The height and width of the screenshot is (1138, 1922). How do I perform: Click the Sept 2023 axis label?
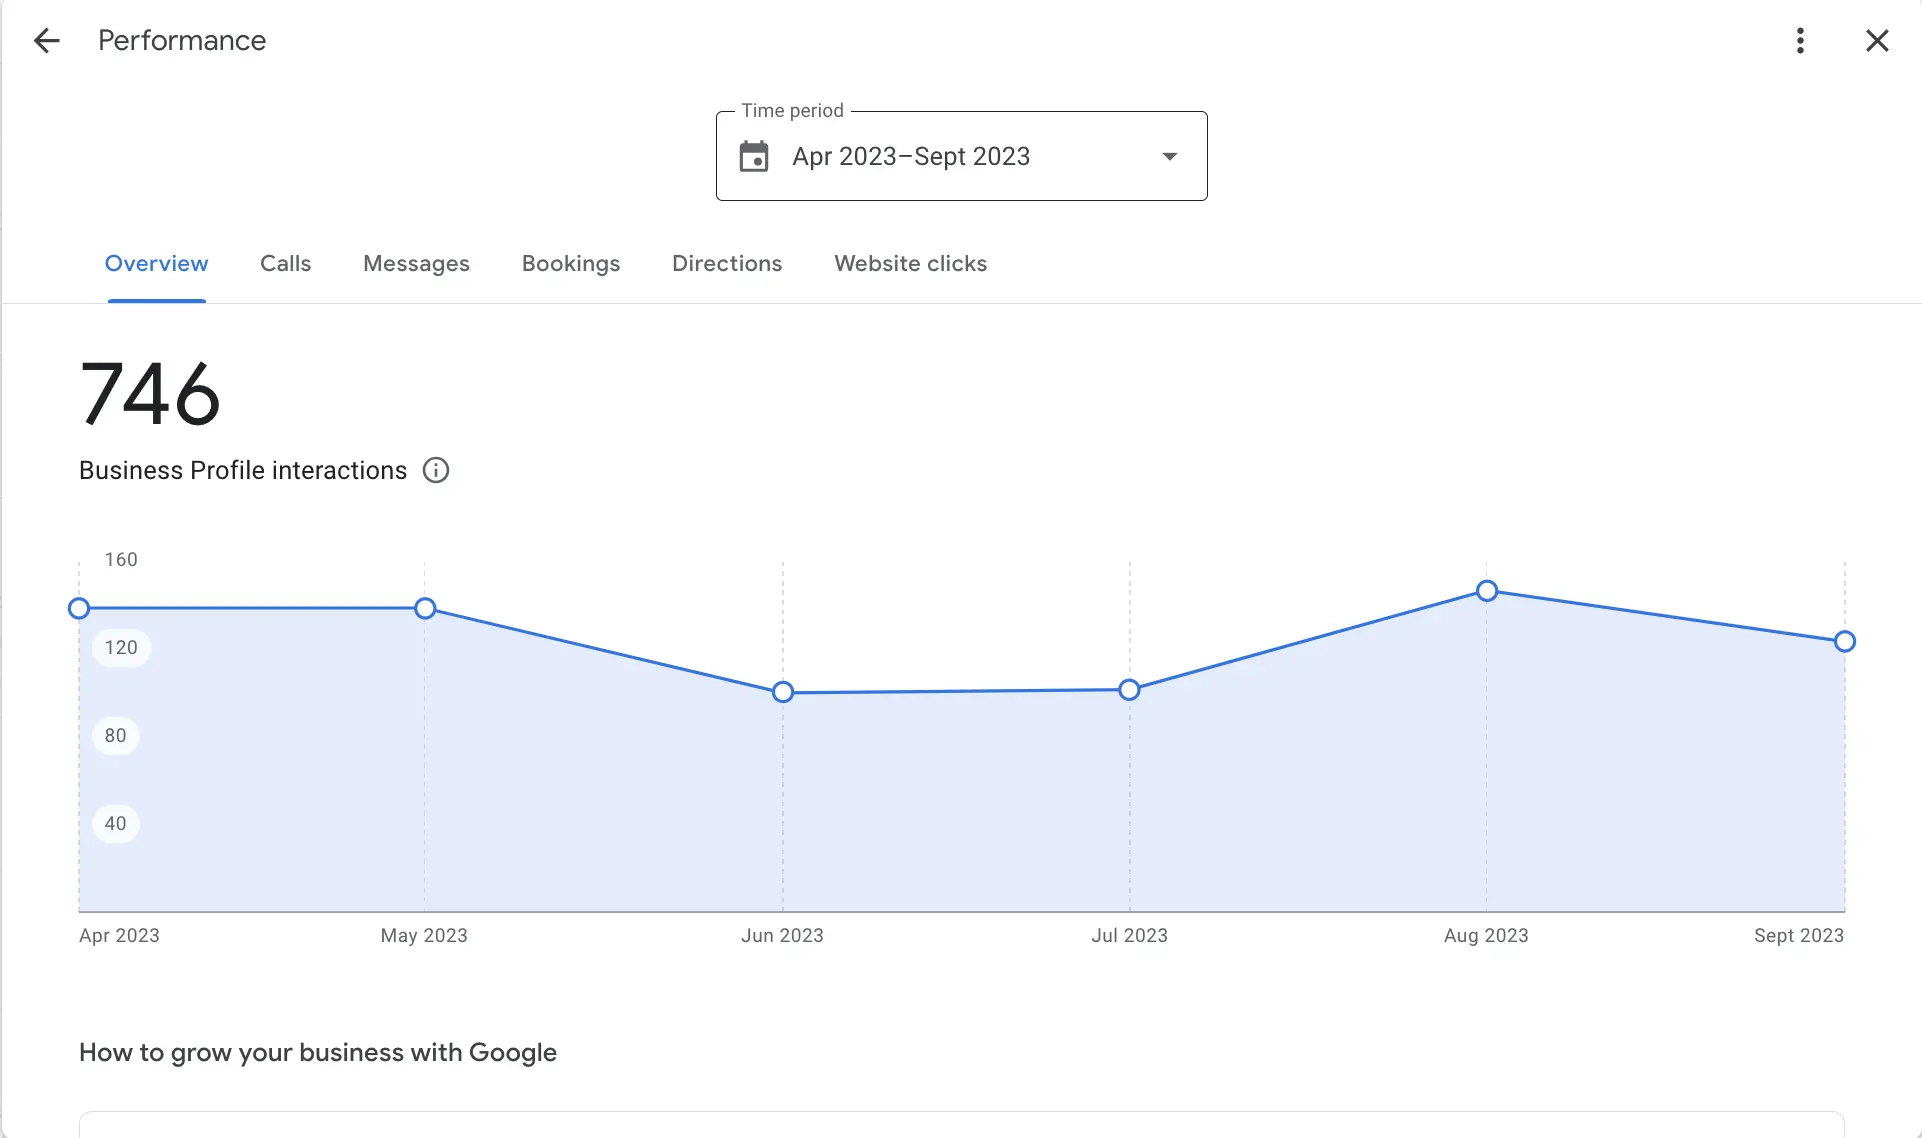coord(1798,936)
